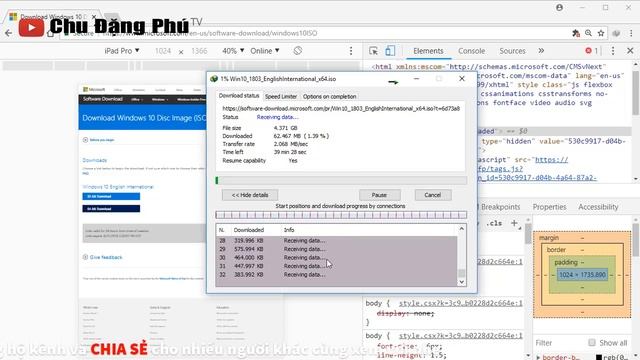The width and height of the screenshot is (640, 360).
Task: Toggle the device toolbar icon in DevTools
Action: (x=390, y=51)
